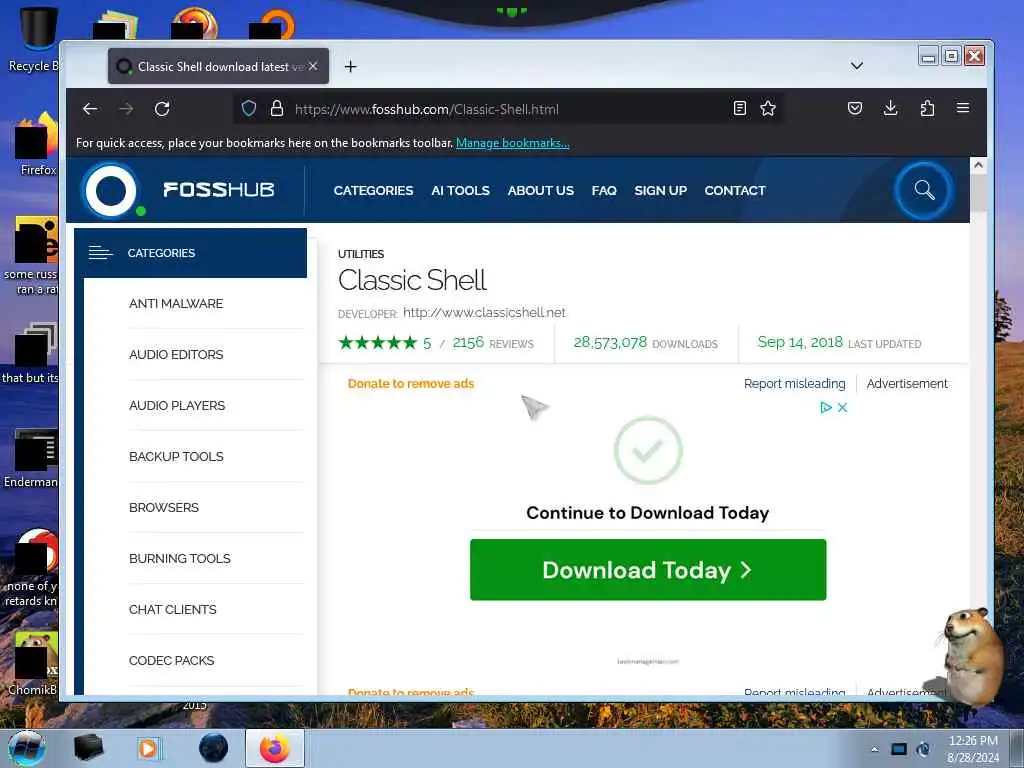This screenshot has height=768, width=1024.
Task: Close the Classic Shell tab
Action: tap(313, 66)
